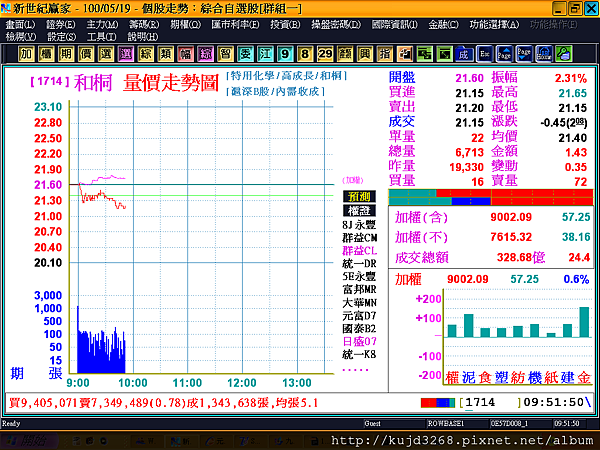The height and width of the screenshot is (450, 600).
Task: Click the orange window icon after 指
Action: tap(404, 54)
